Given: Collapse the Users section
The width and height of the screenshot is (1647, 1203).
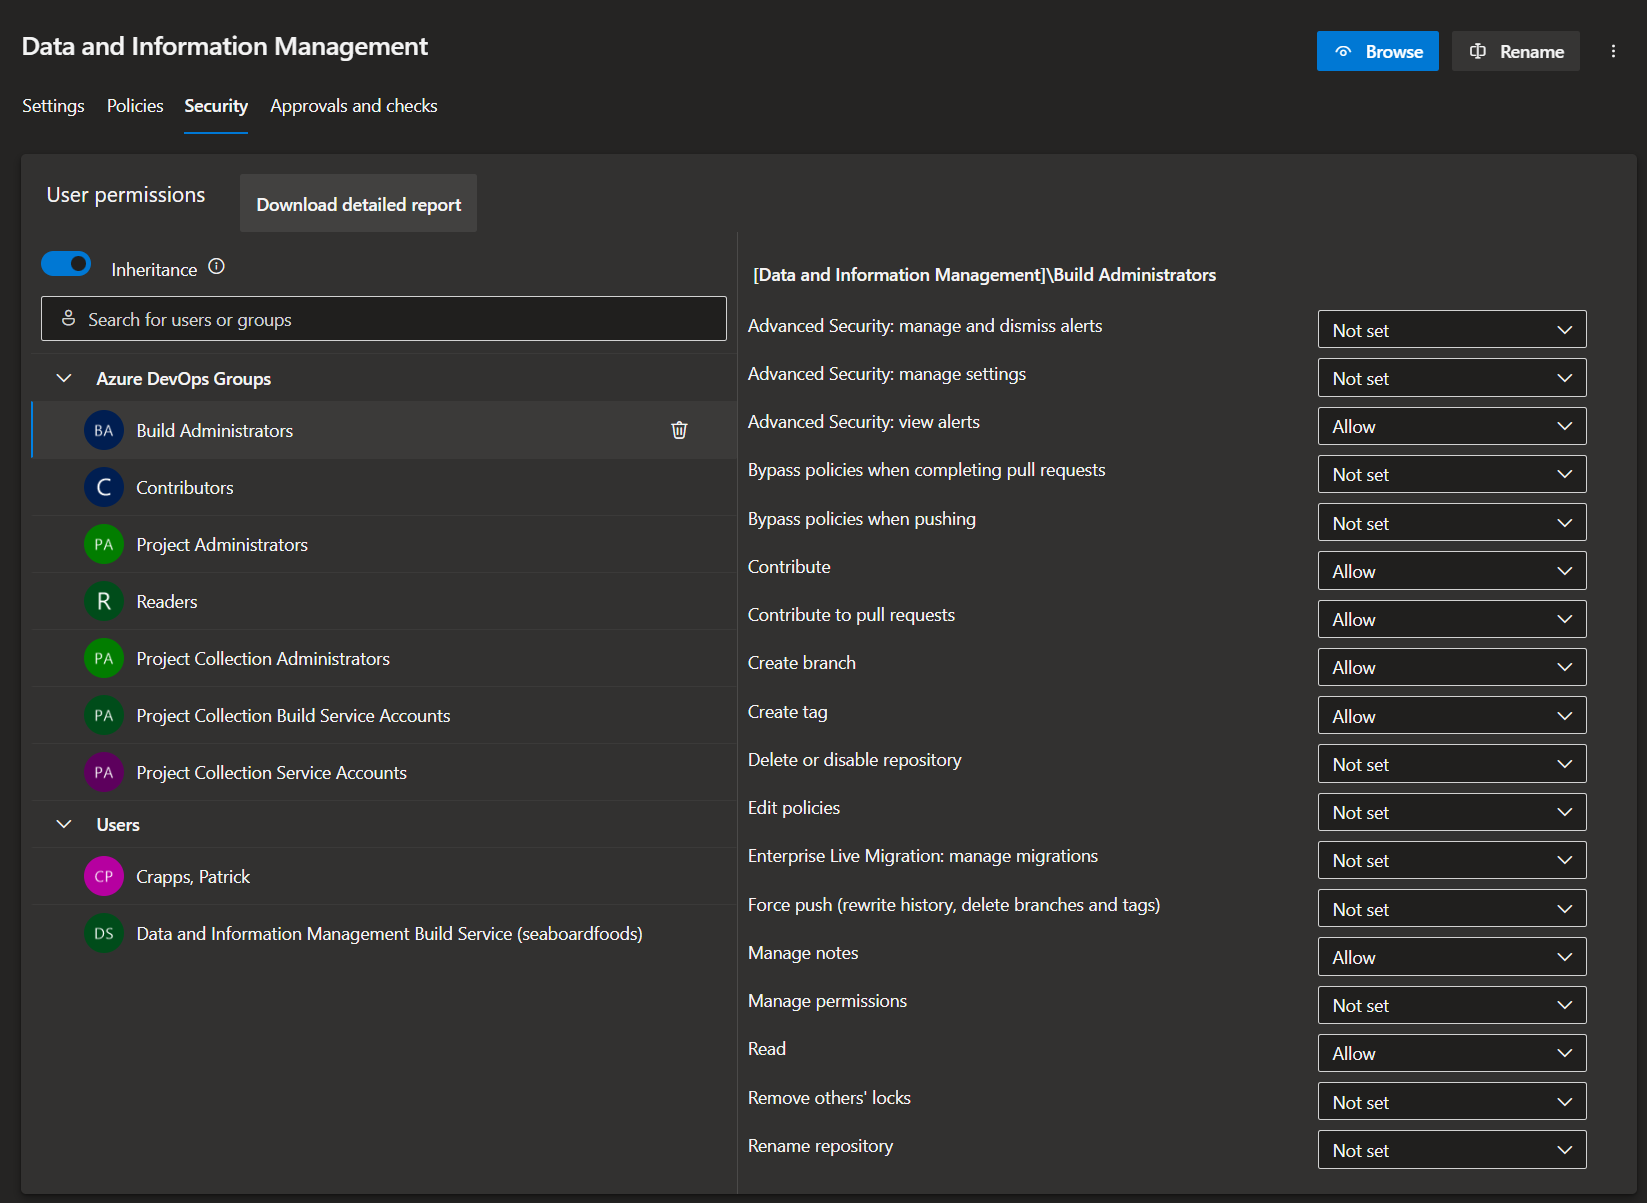Looking at the screenshot, I should click(x=64, y=824).
